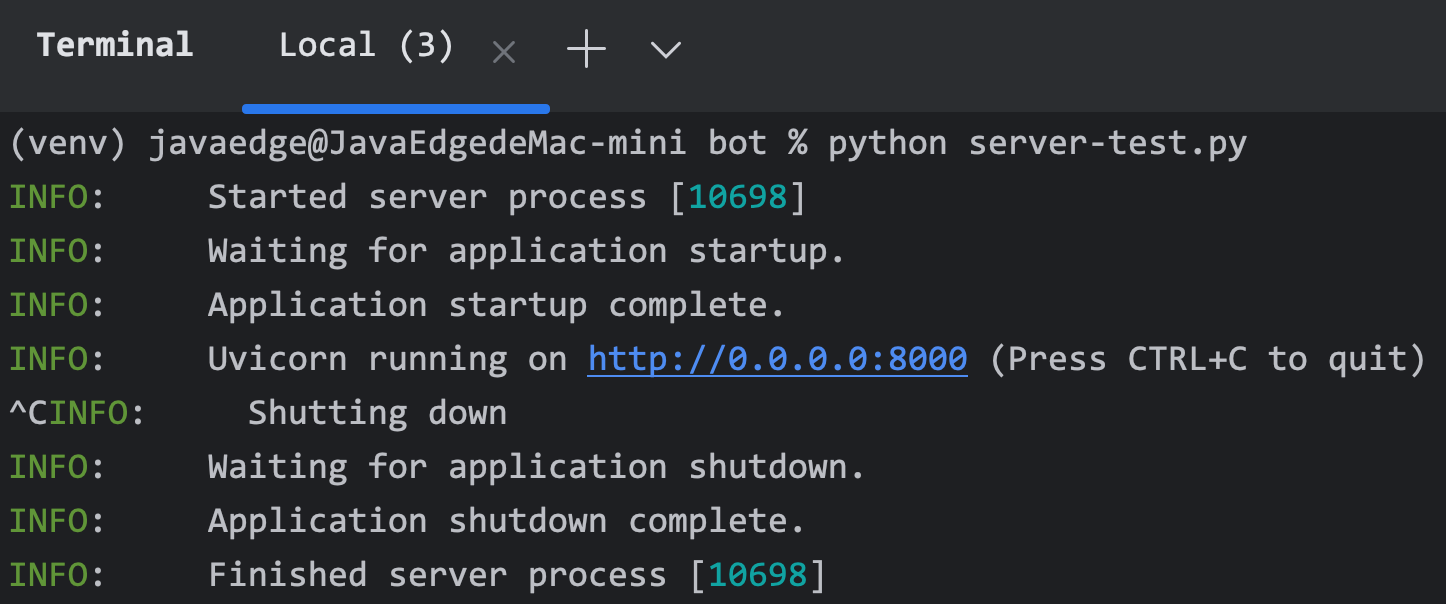Click the "Shutting down" log message
Screen dimensions: 1446x604
[x=377, y=413]
